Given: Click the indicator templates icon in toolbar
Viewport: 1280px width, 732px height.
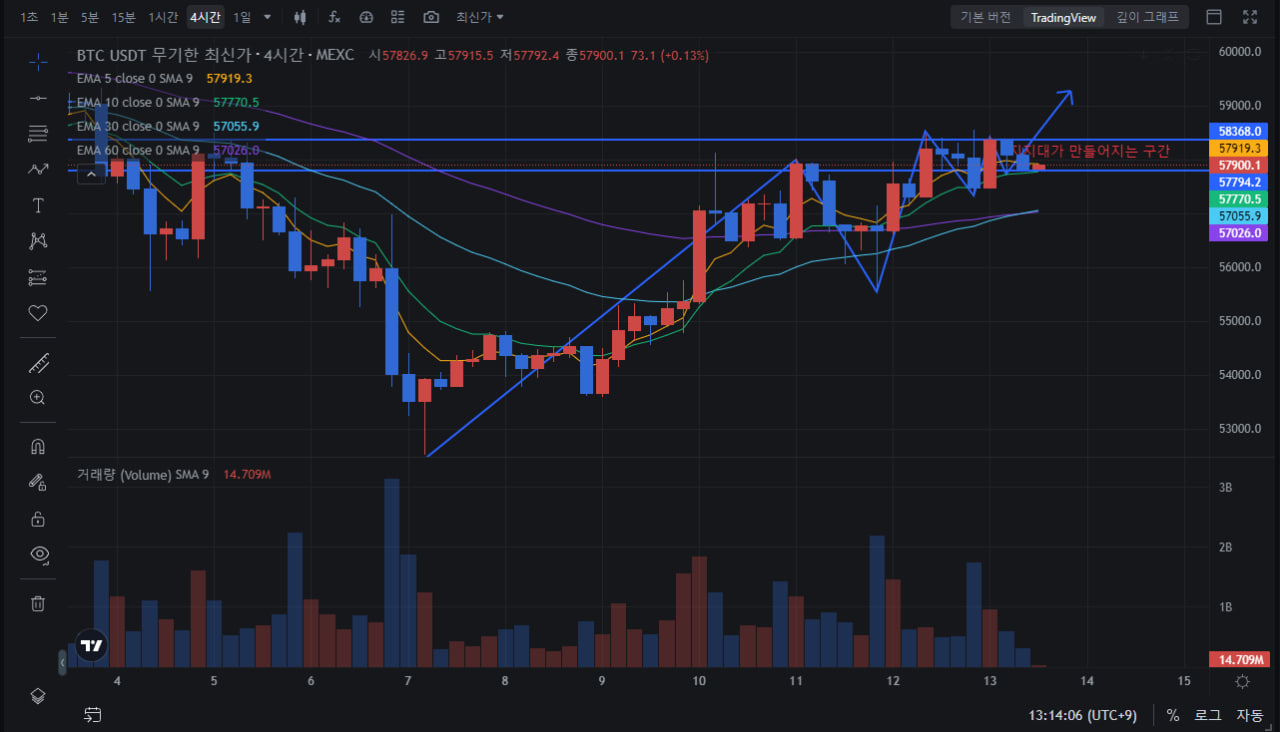Looking at the screenshot, I should [x=366, y=17].
